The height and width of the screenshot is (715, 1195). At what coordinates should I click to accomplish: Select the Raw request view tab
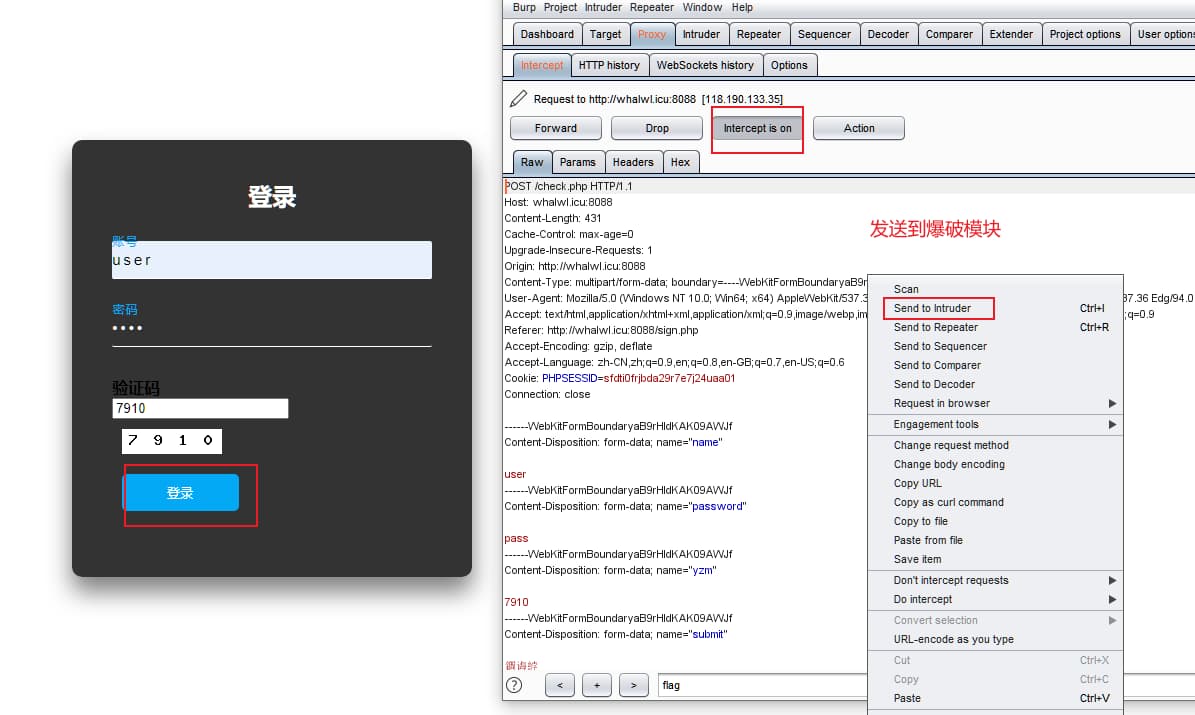coord(532,162)
